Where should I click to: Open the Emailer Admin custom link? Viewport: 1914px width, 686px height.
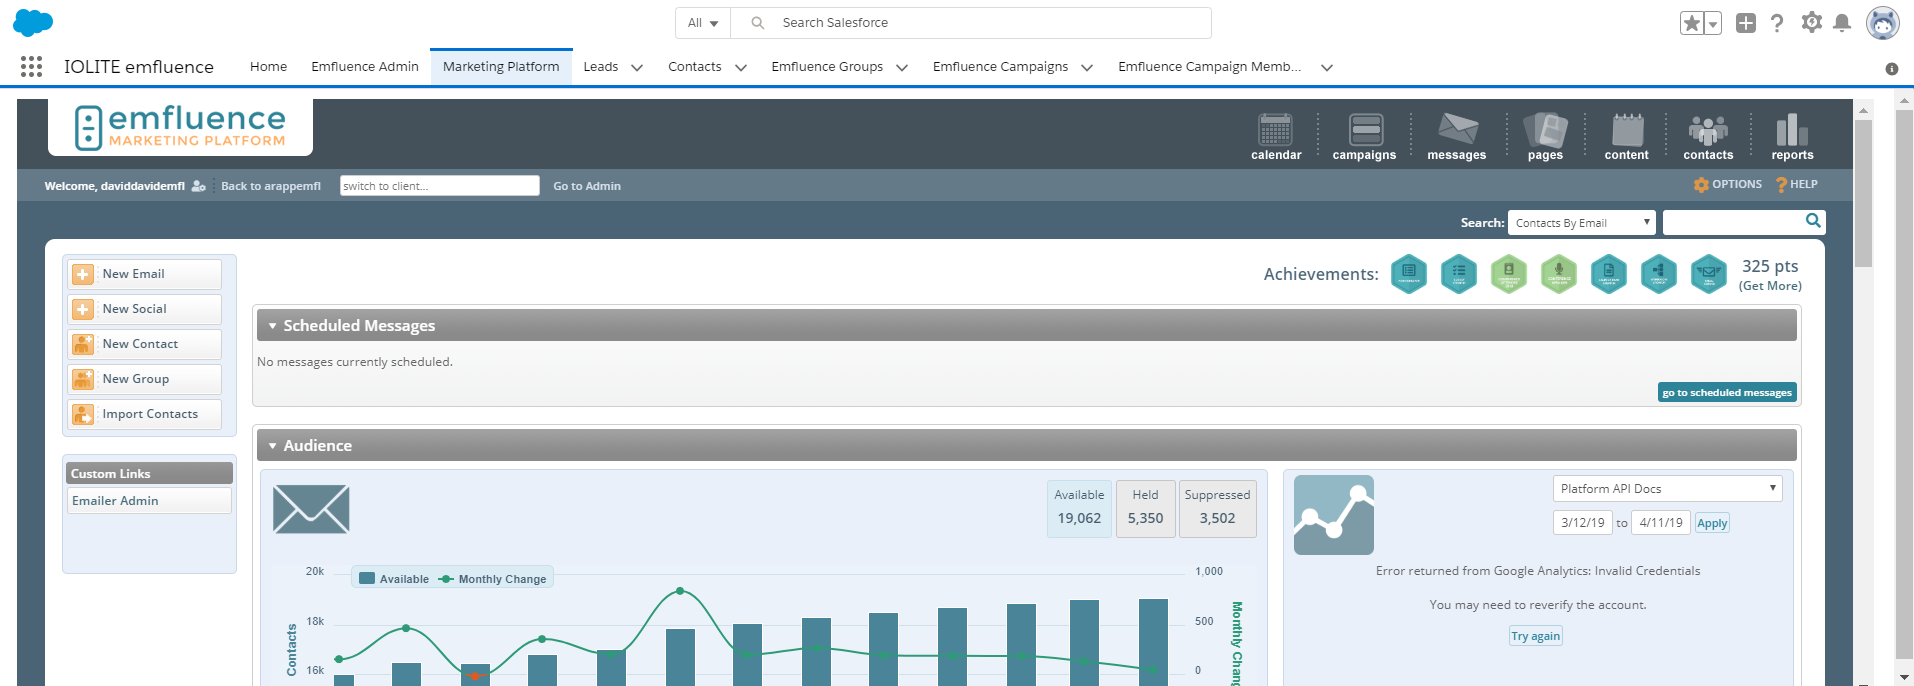(149, 501)
